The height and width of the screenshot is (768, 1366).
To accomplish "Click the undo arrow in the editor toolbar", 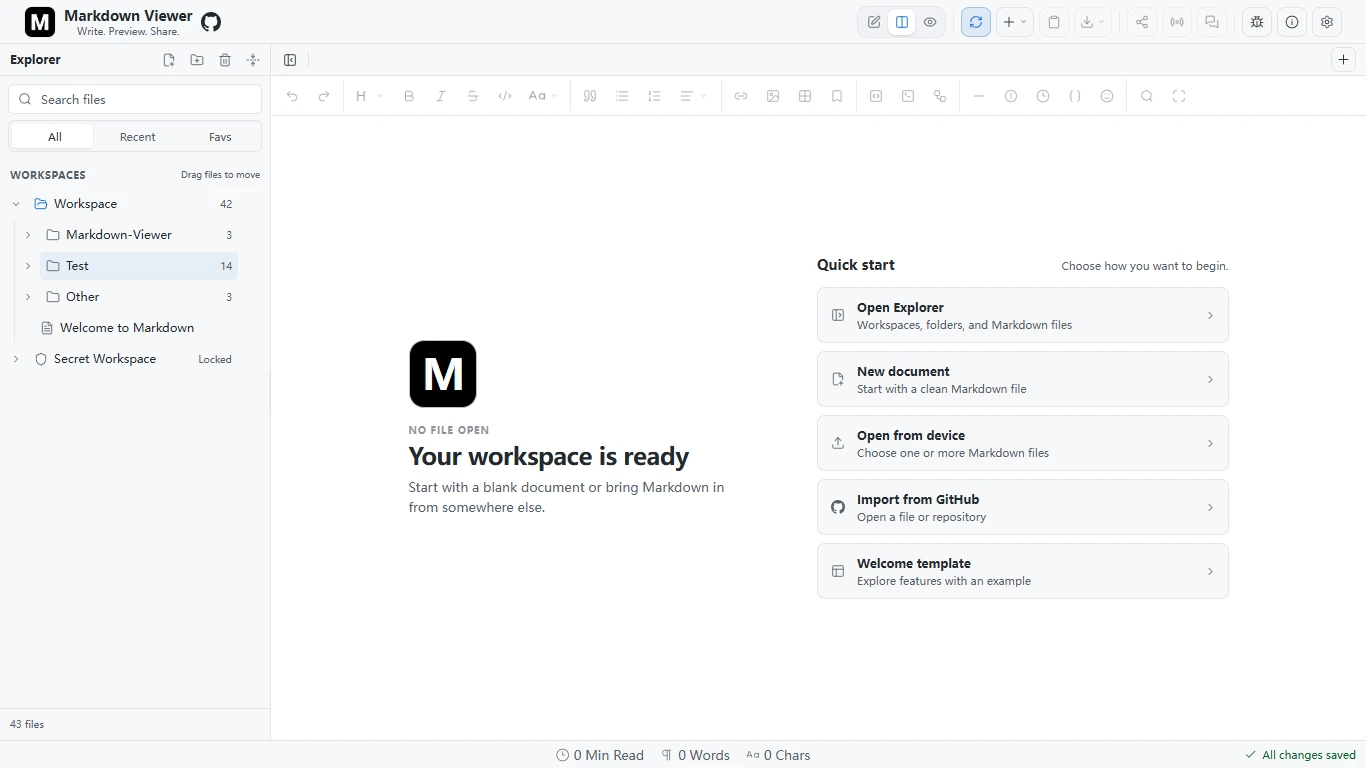I will pyautogui.click(x=292, y=96).
